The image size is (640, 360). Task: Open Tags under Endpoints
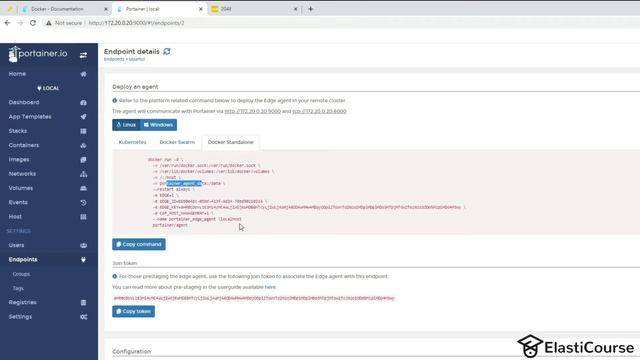pos(18,289)
